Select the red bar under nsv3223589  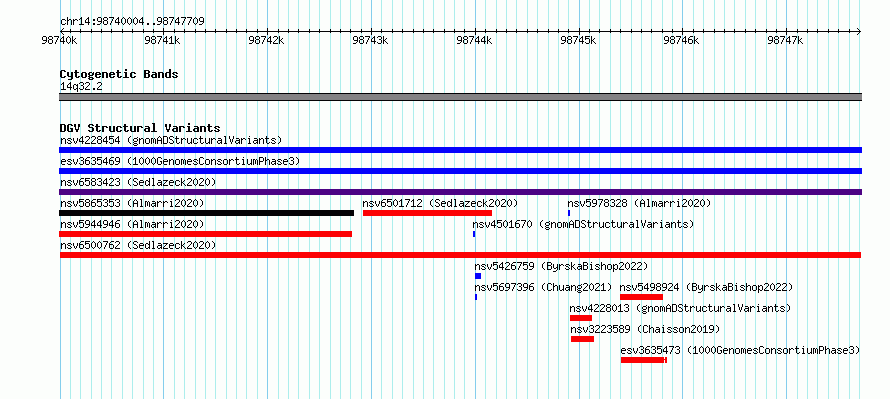click(x=582, y=339)
